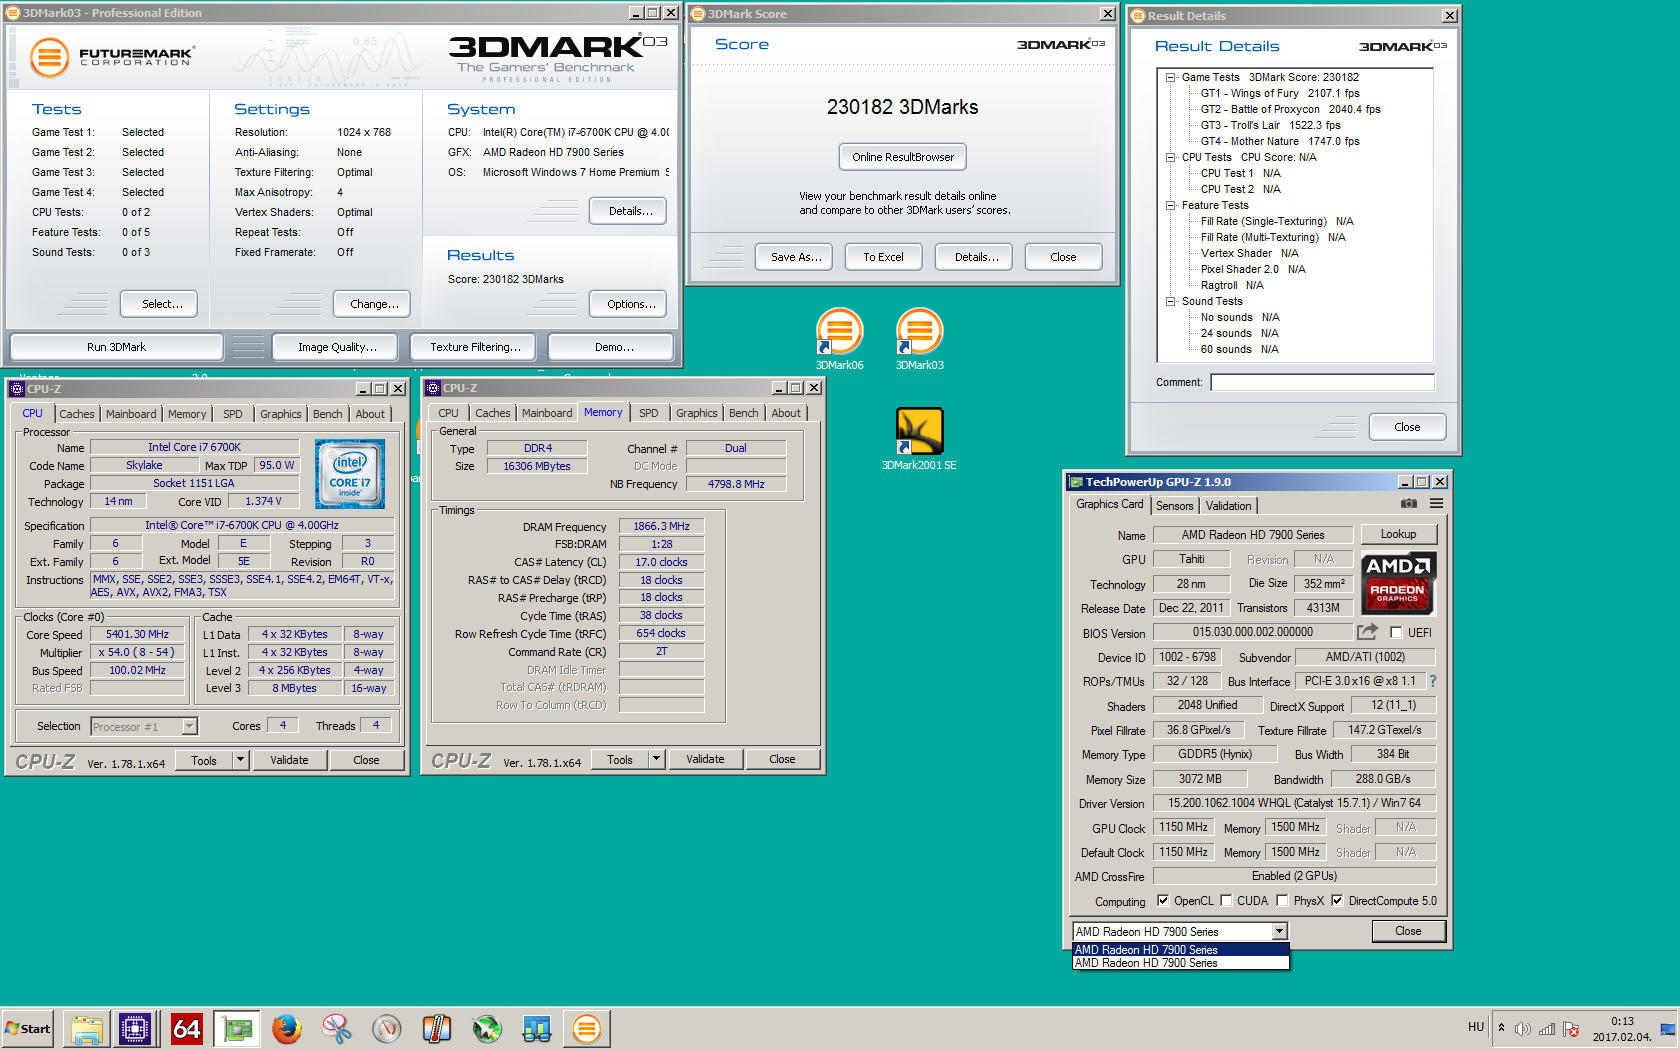Viewport: 1680px width, 1050px height.
Task: Open GPU selection dropdown in GPU-Z
Action: click(x=1279, y=931)
